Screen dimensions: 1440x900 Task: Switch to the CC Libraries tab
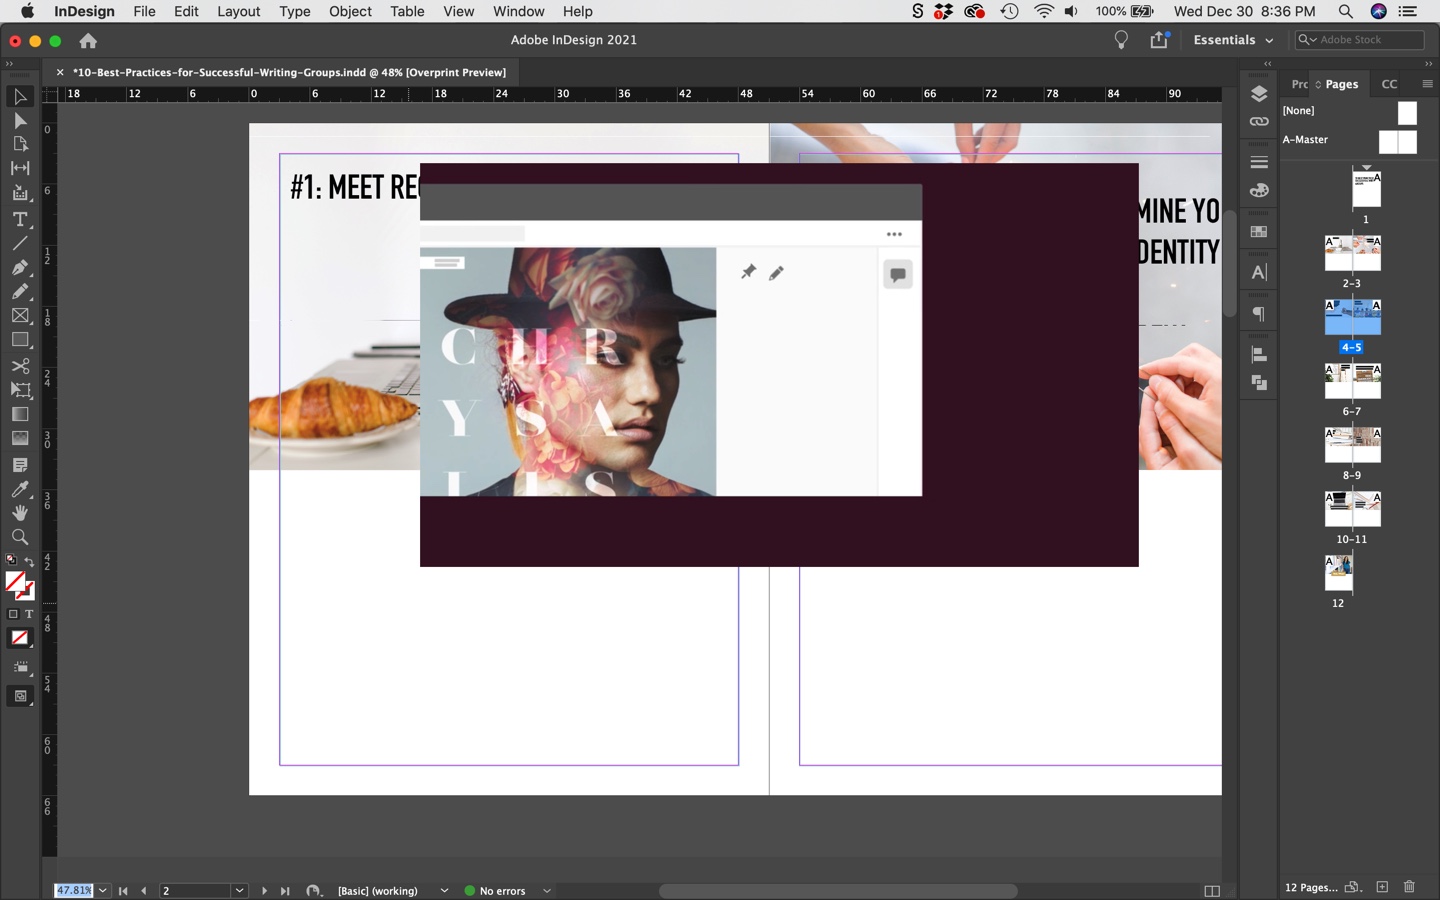[1389, 83]
